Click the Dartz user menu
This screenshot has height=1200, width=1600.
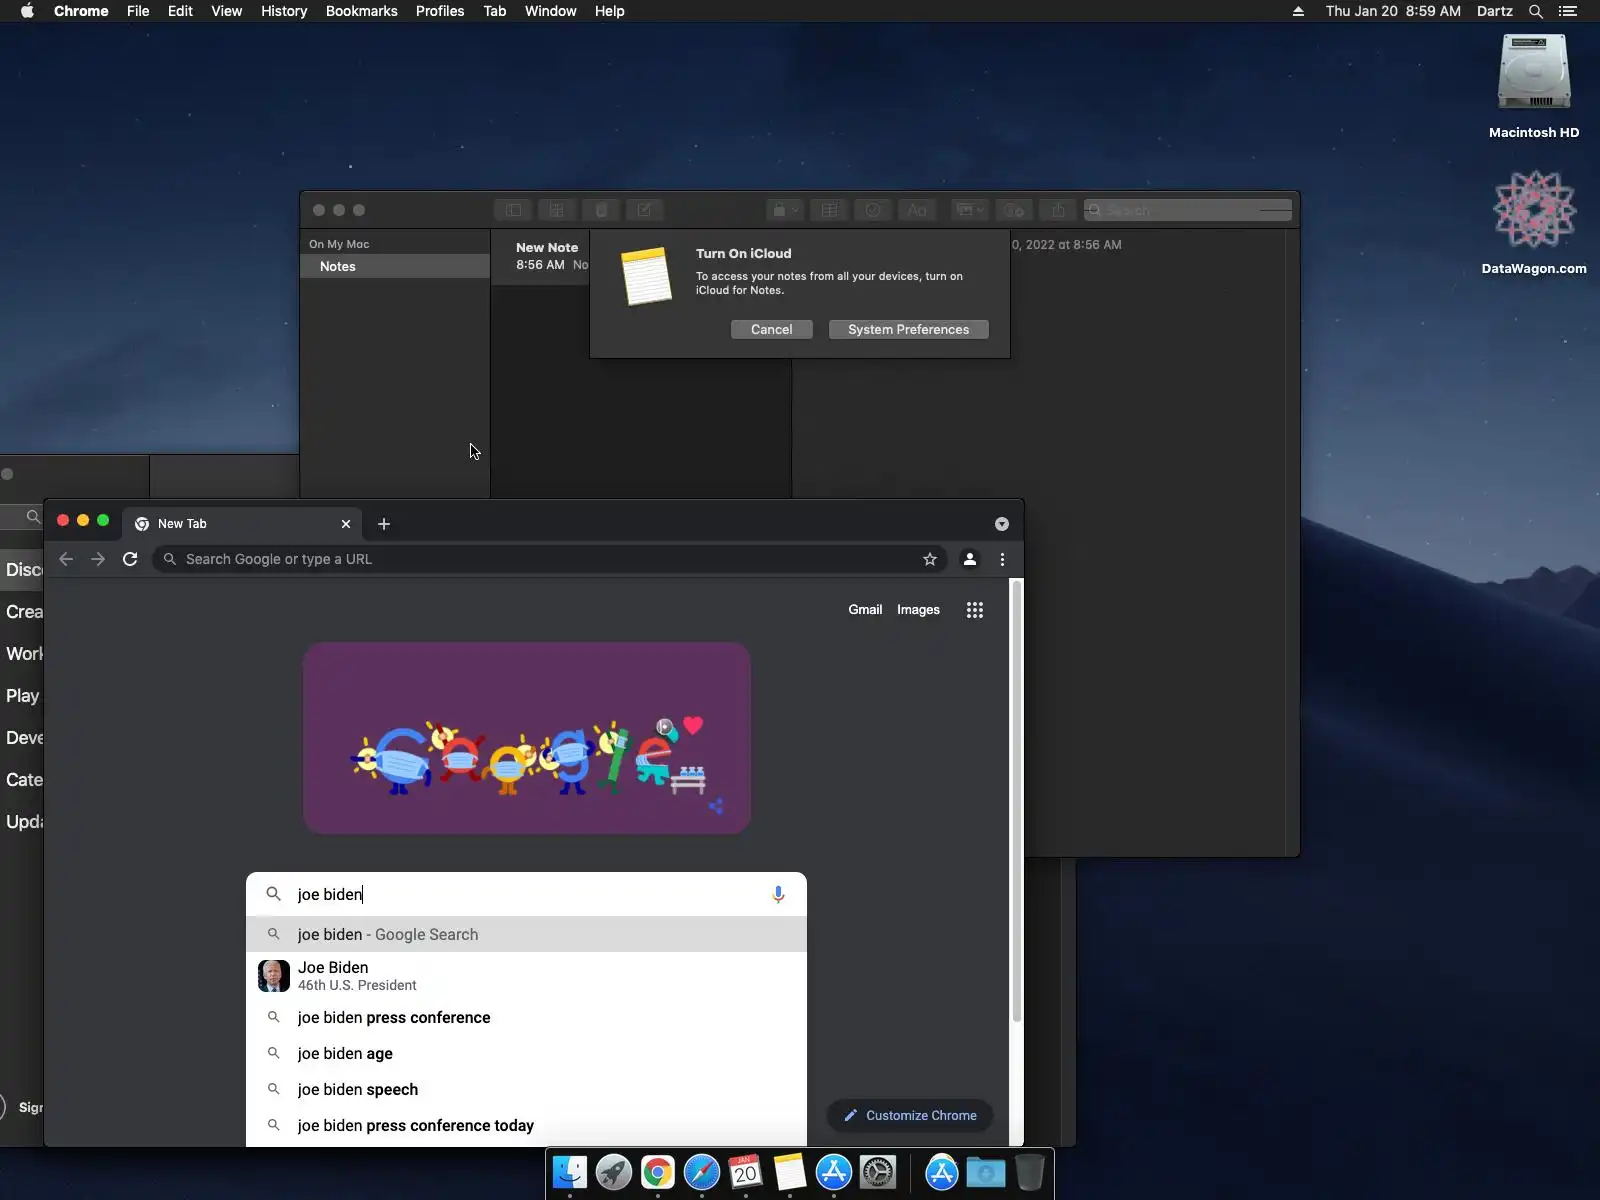(x=1495, y=11)
